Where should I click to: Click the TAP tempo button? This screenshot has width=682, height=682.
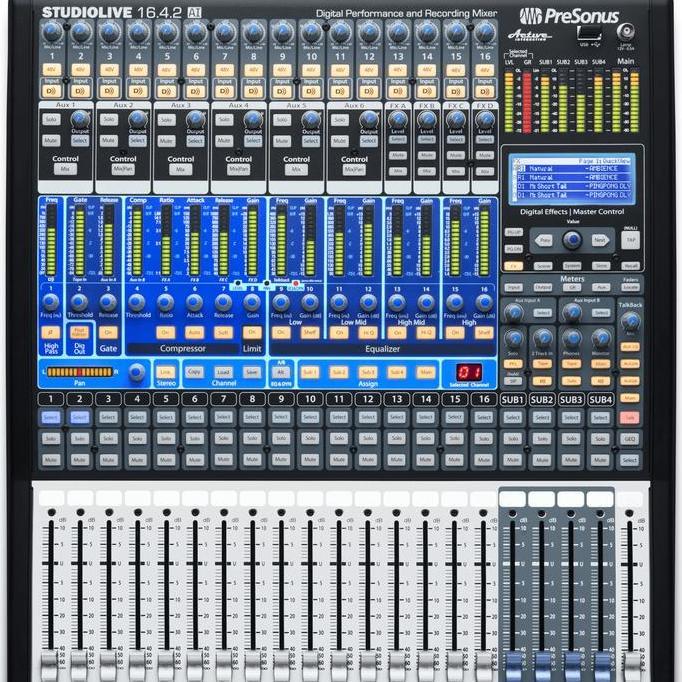point(630,240)
